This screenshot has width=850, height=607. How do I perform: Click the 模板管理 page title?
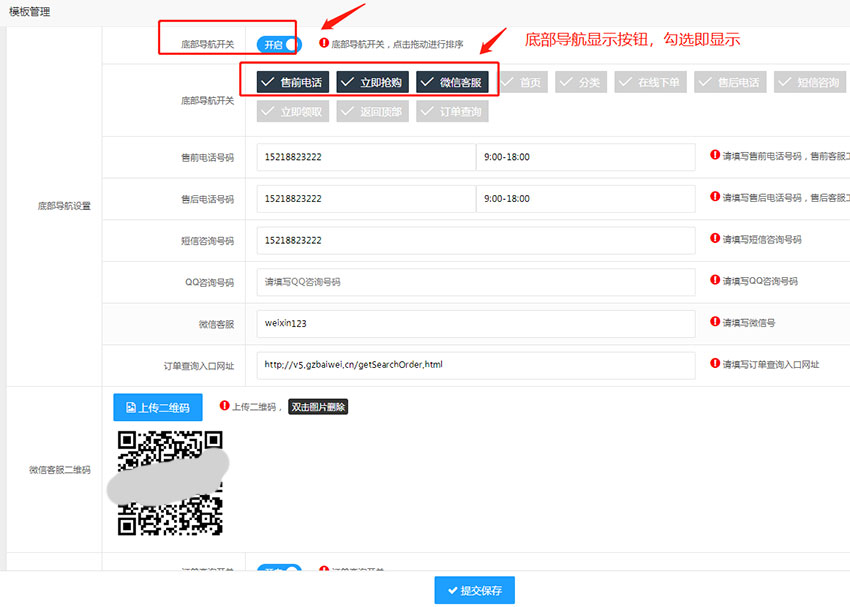[x=30, y=12]
